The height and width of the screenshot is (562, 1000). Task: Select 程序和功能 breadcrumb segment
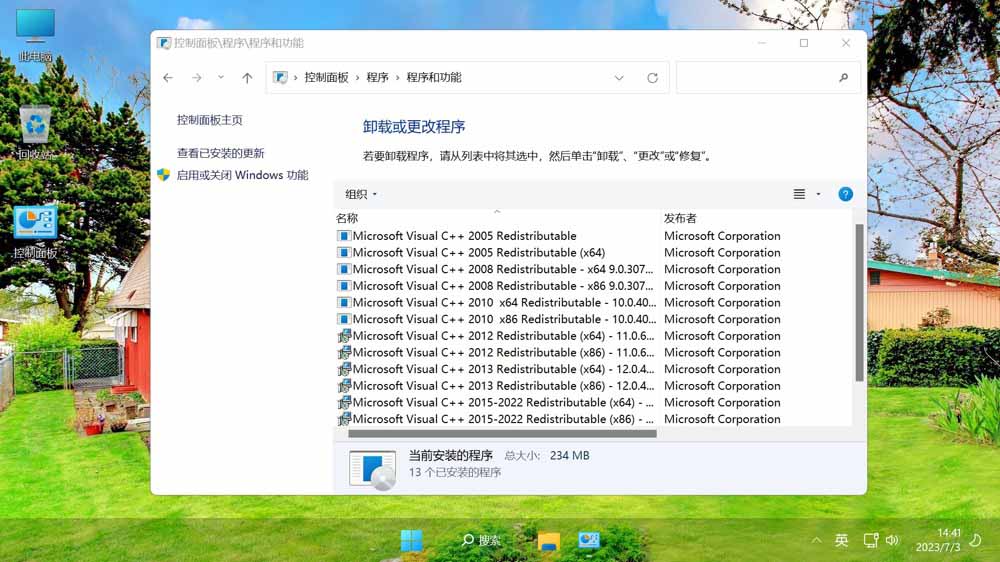pos(434,77)
